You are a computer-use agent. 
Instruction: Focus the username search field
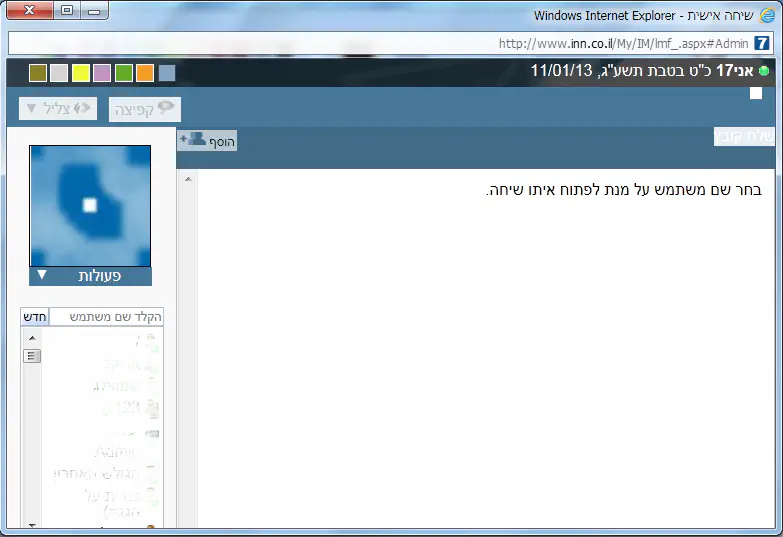(106, 317)
